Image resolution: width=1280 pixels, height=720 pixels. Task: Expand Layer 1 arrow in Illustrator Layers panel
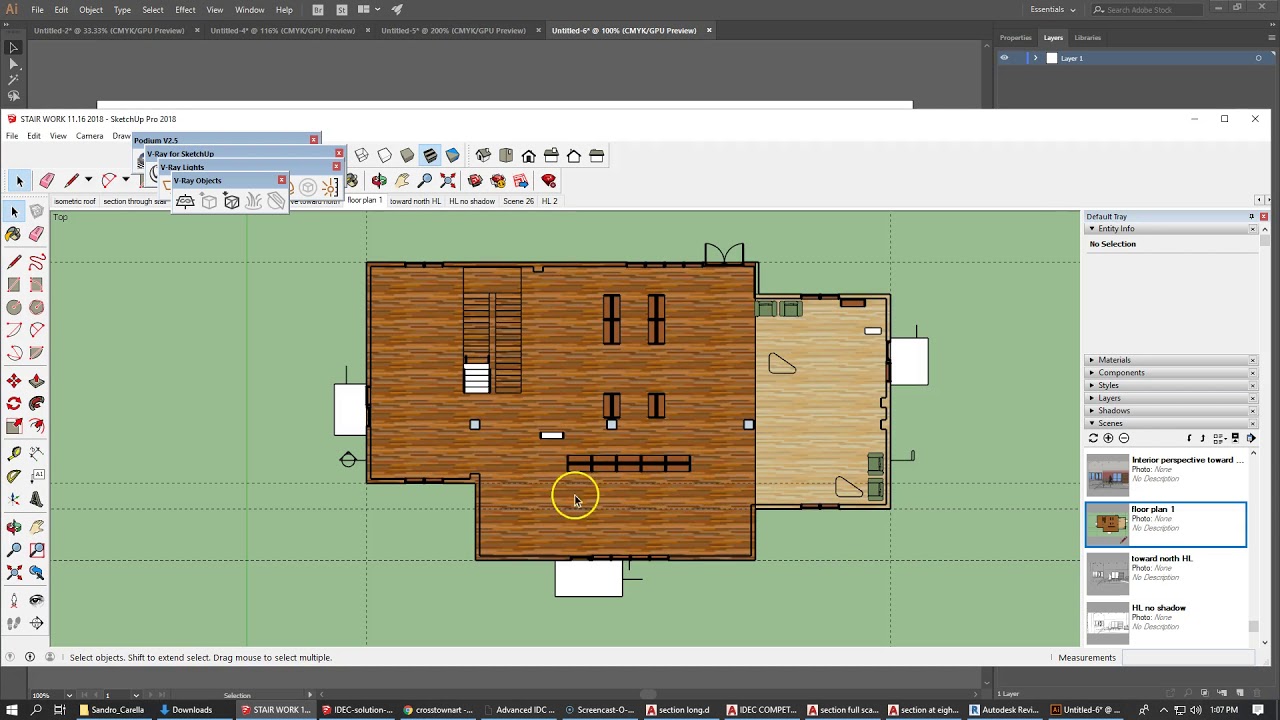click(x=1035, y=58)
